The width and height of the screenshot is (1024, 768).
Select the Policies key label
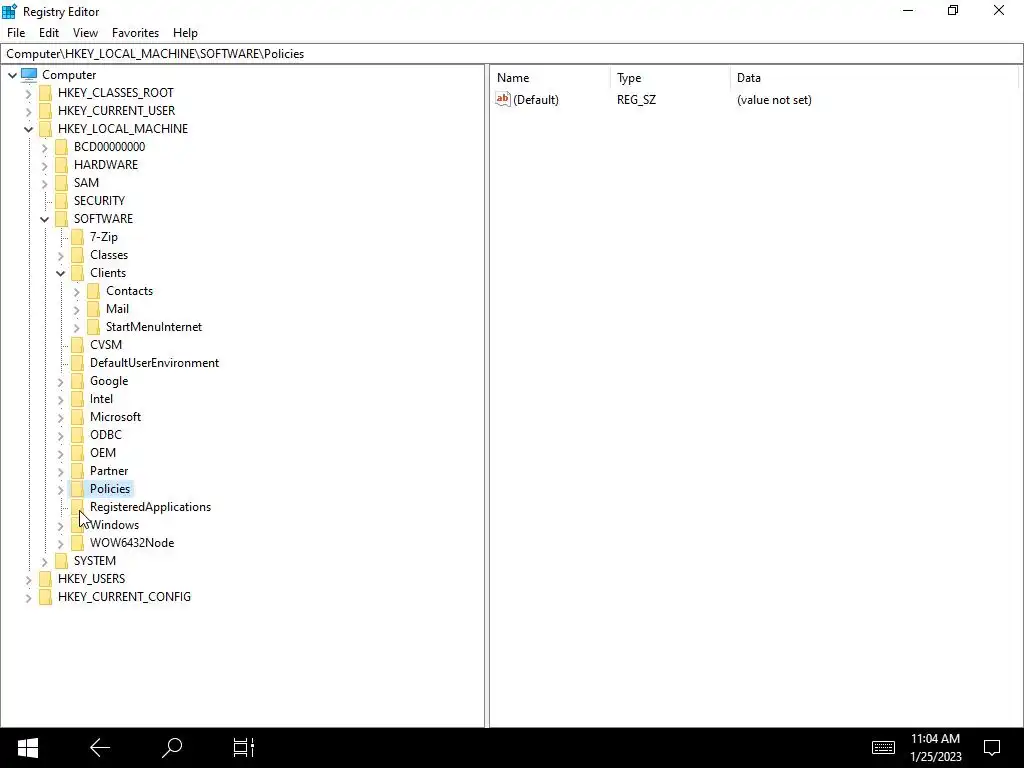pyautogui.click(x=110, y=489)
